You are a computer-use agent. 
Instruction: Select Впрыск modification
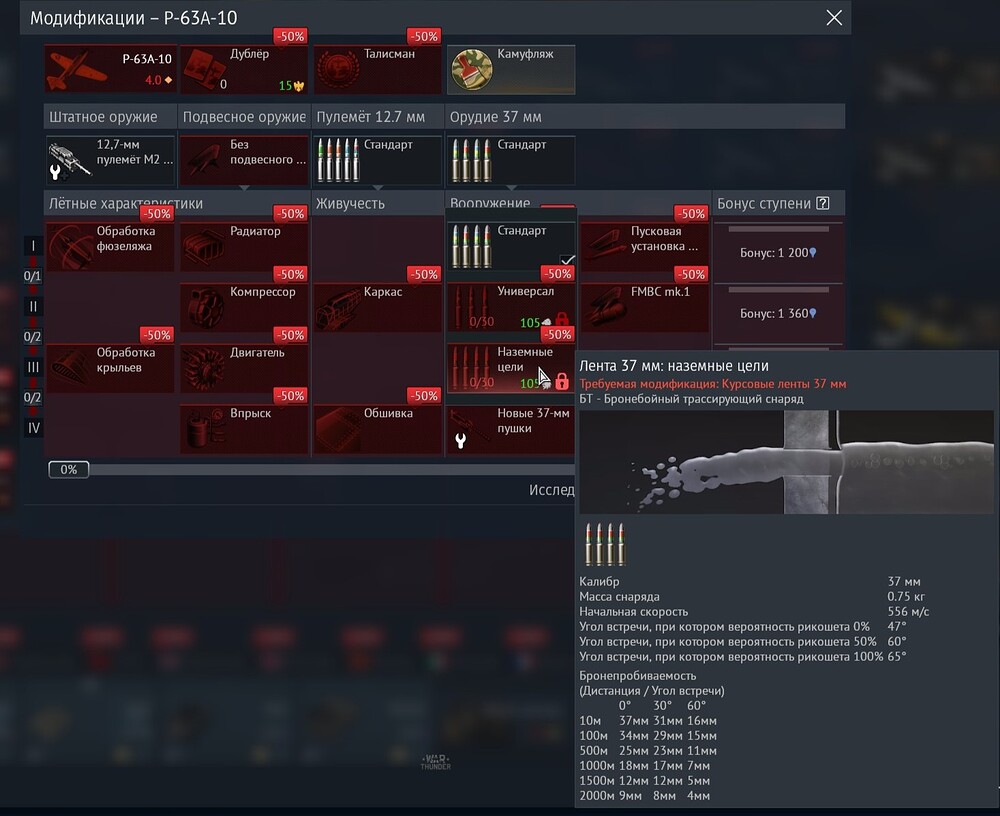click(244, 428)
